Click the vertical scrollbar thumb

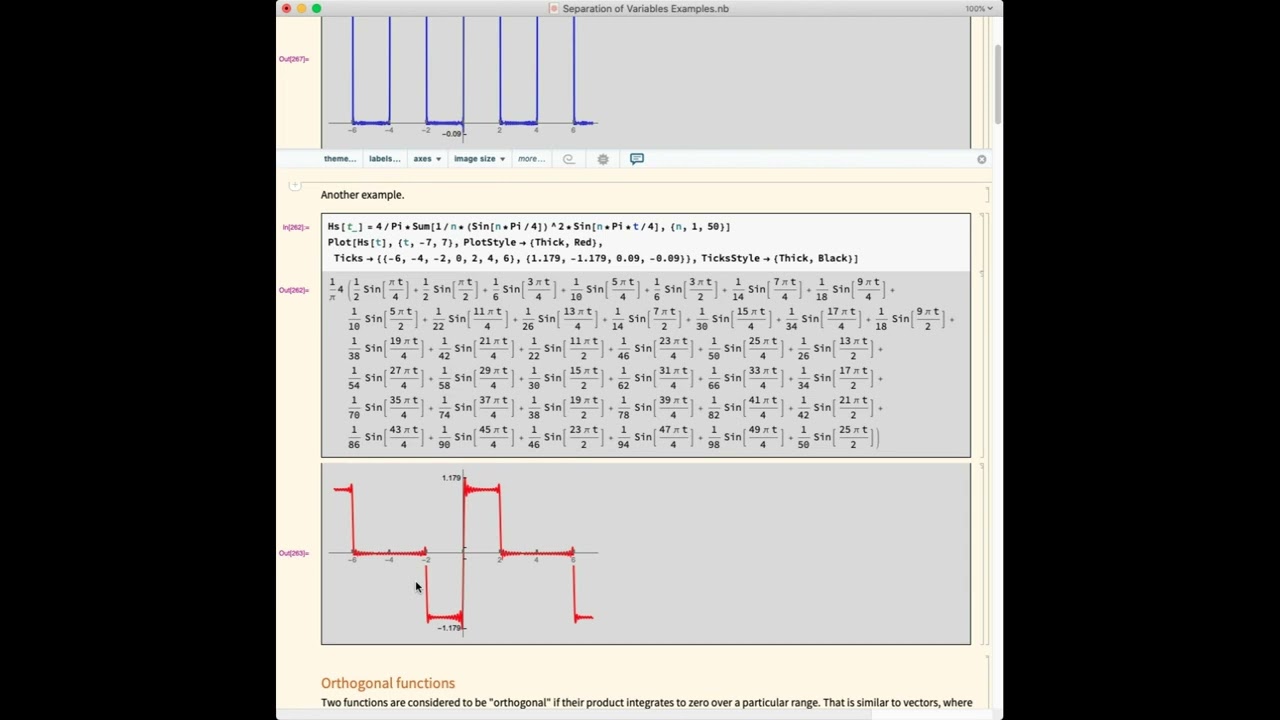(997, 84)
